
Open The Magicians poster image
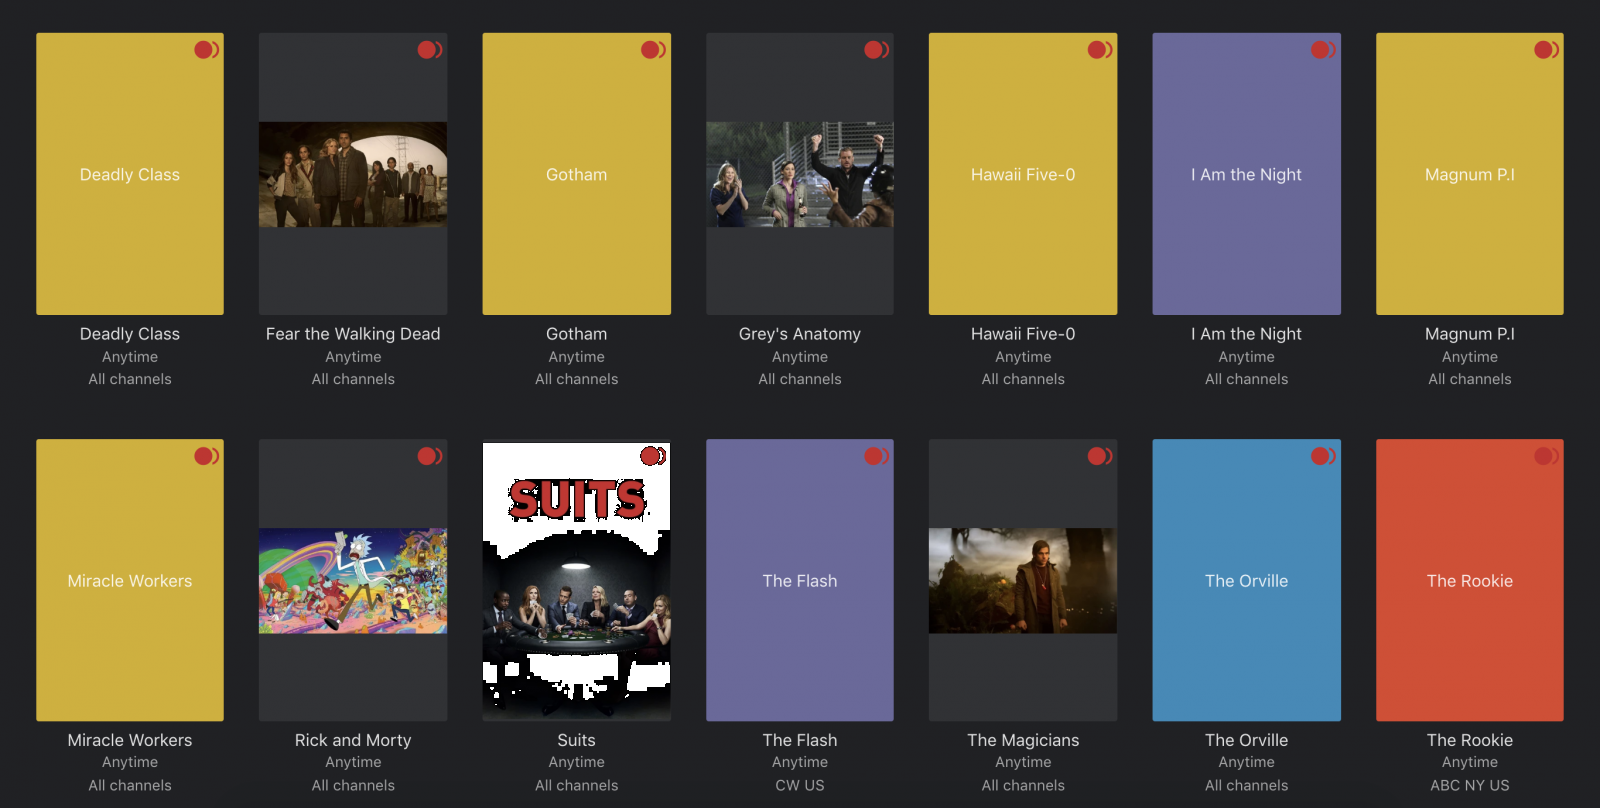click(x=1023, y=580)
